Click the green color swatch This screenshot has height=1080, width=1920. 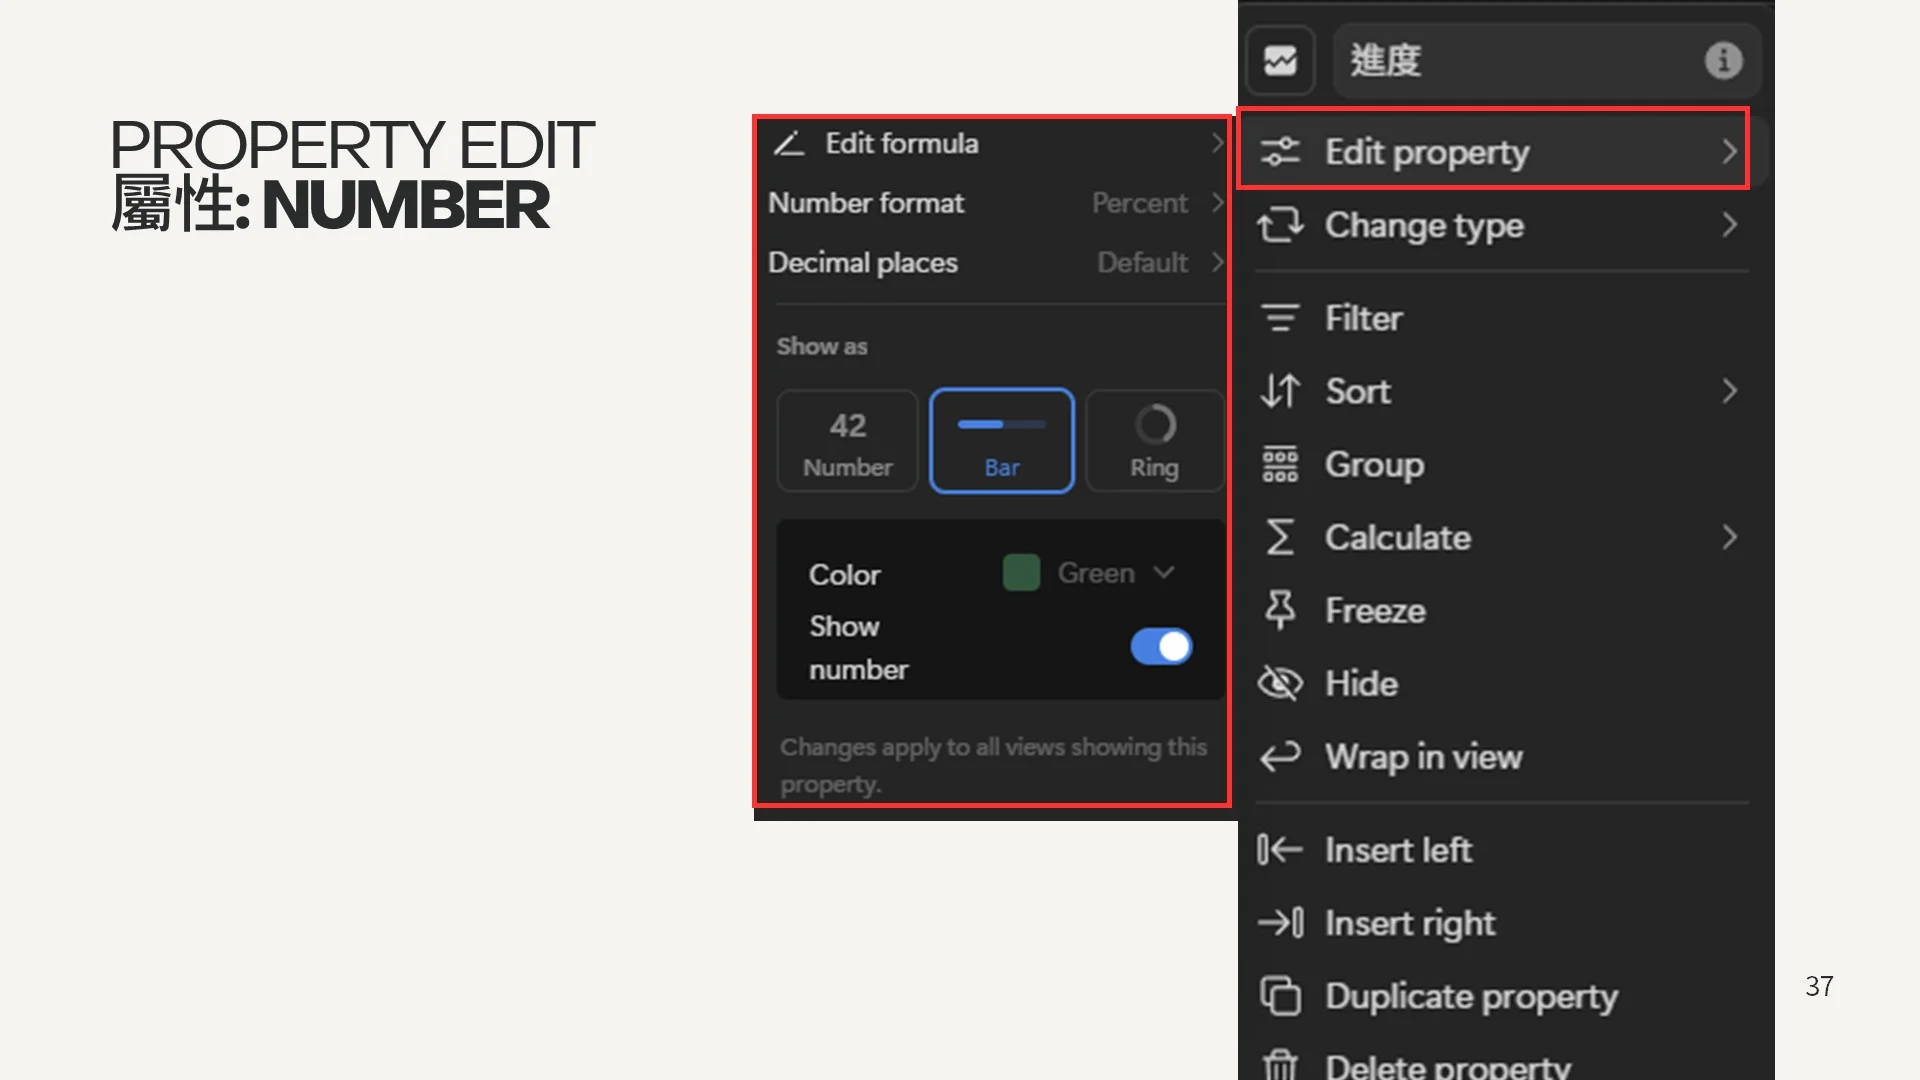pyautogui.click(x=1021, y=573)
